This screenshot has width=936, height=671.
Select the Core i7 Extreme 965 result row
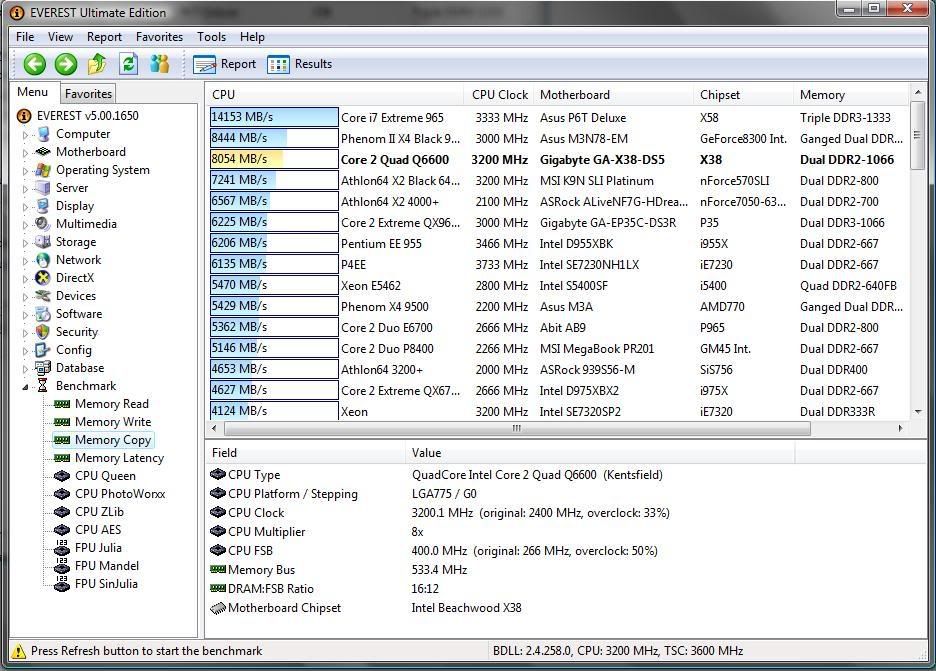(x=392, y=118)
